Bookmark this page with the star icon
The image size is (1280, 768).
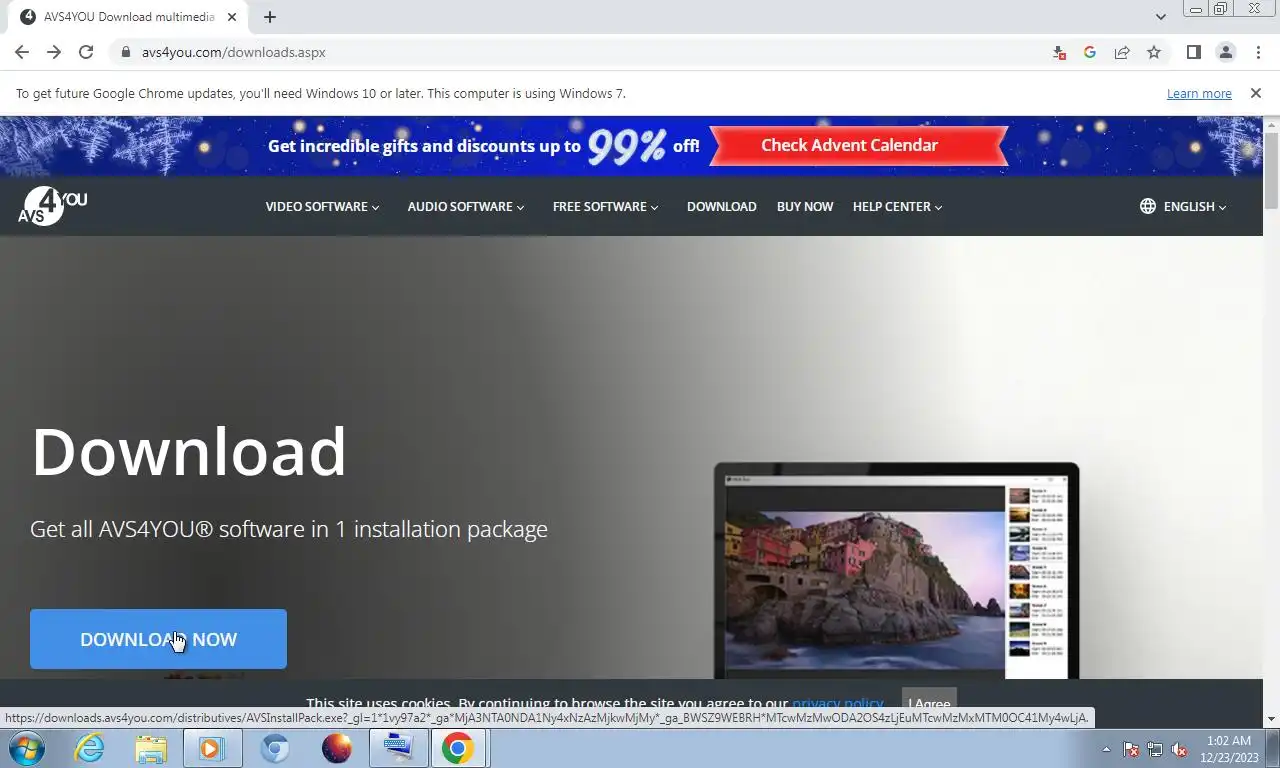click(x=1154, y=52)
